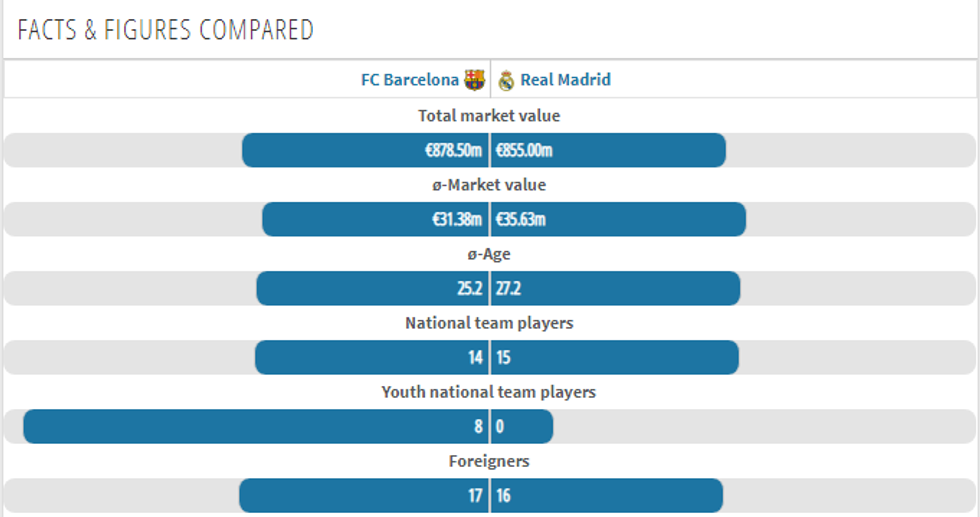Click the Real Madrid crest icon

pos(506,80)
